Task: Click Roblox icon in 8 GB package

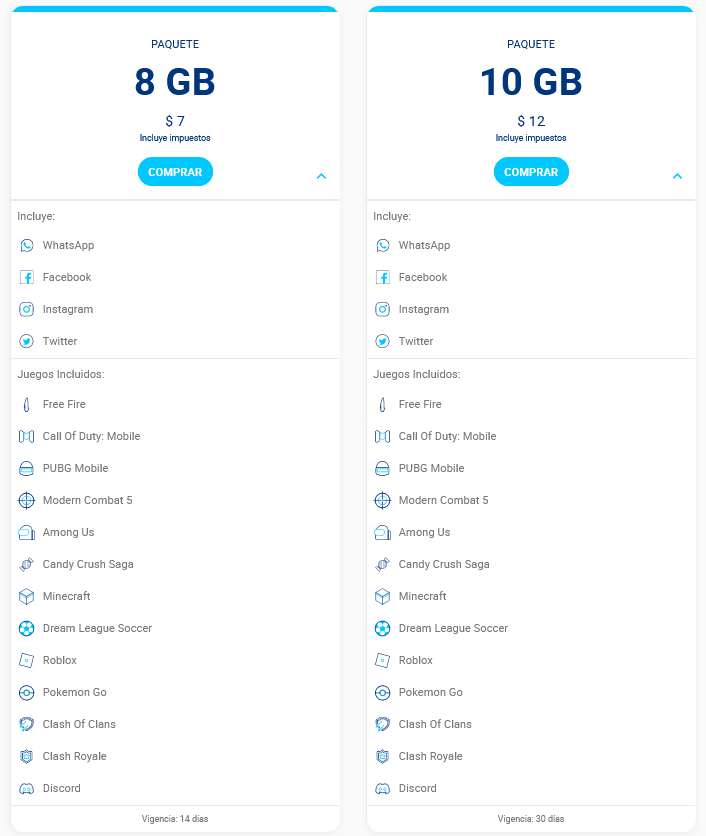Action: pos(27,660)
